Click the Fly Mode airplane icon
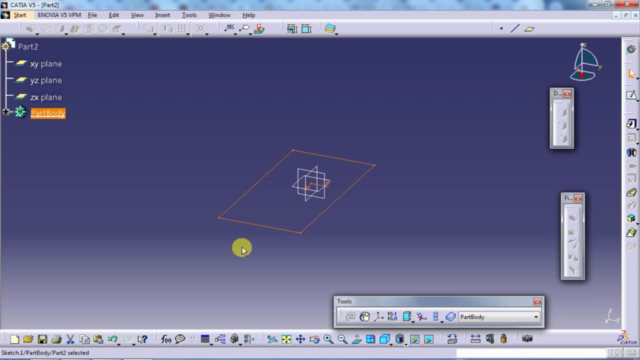The image size is (640, 360). [272, 339]
